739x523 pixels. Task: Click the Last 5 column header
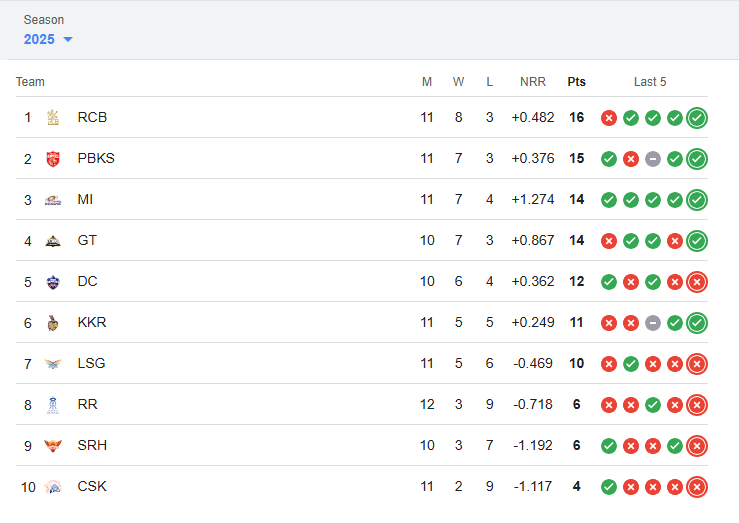point(650,82)
